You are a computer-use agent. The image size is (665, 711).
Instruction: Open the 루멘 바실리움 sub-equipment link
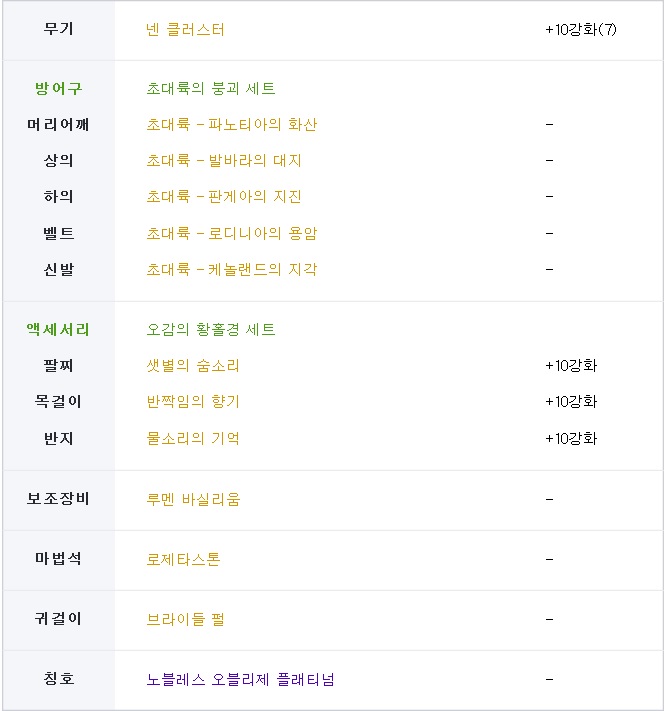click(x=193, y=500)
